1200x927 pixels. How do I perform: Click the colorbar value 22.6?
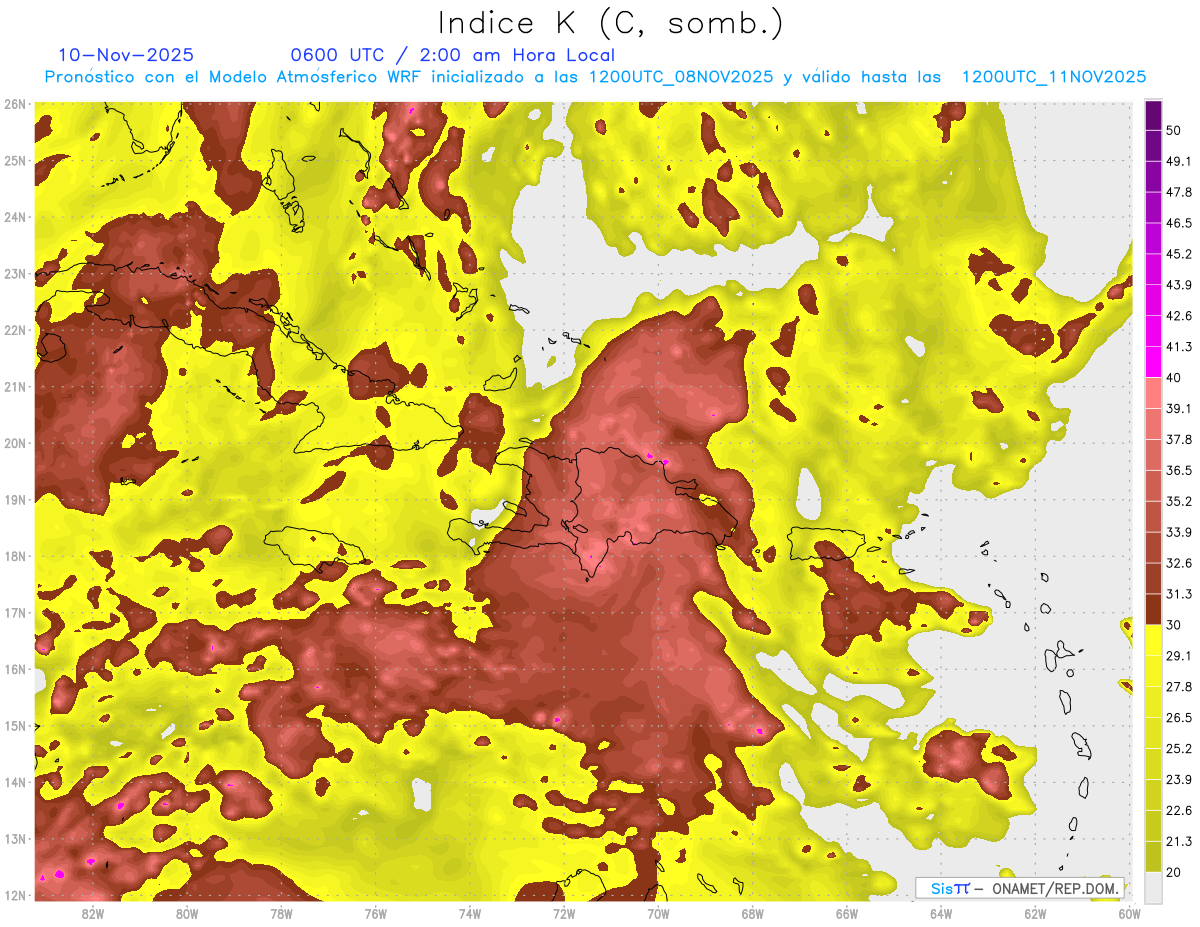point(1178,810)
